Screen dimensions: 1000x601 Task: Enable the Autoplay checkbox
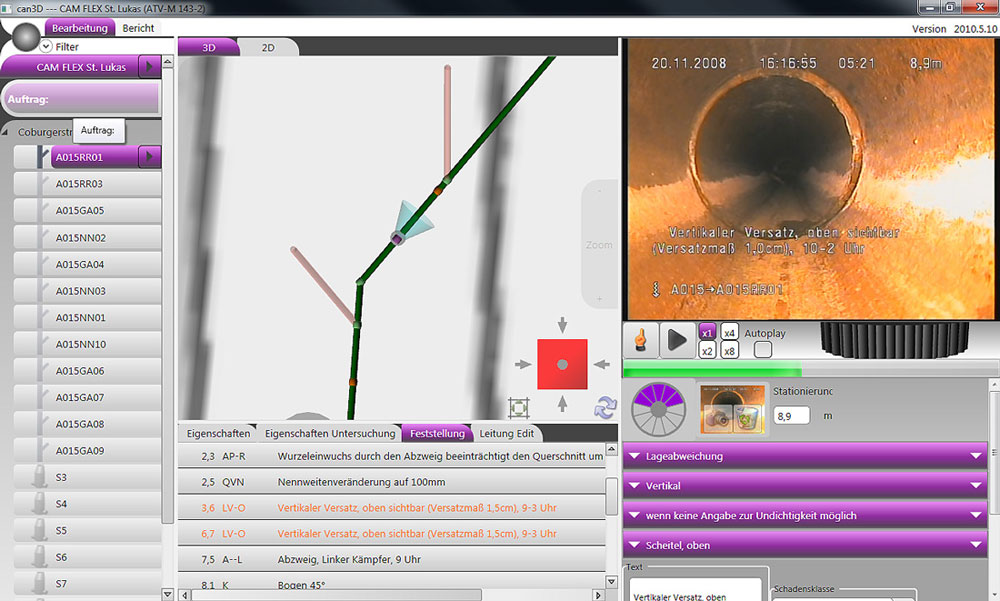762,350
